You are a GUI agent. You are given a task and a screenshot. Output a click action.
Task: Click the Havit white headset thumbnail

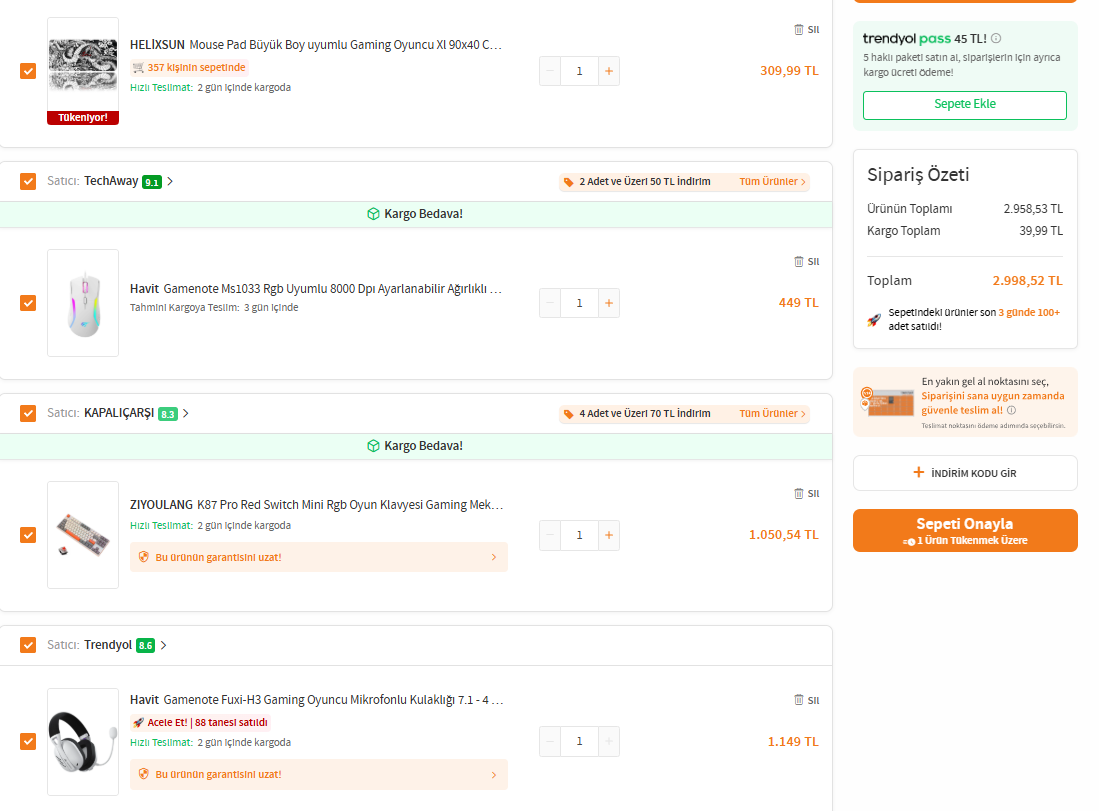click(83, 742)
